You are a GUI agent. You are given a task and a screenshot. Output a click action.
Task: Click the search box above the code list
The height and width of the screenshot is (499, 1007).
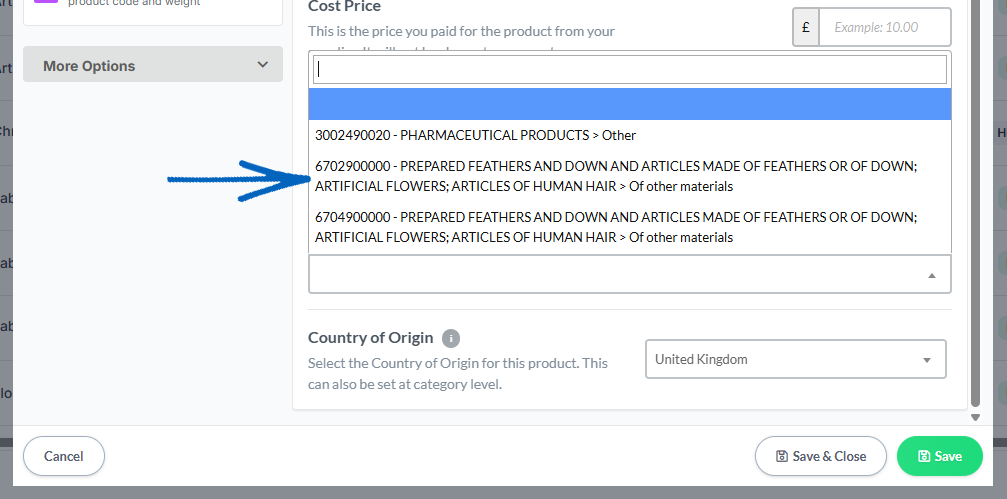pos(629,69)
